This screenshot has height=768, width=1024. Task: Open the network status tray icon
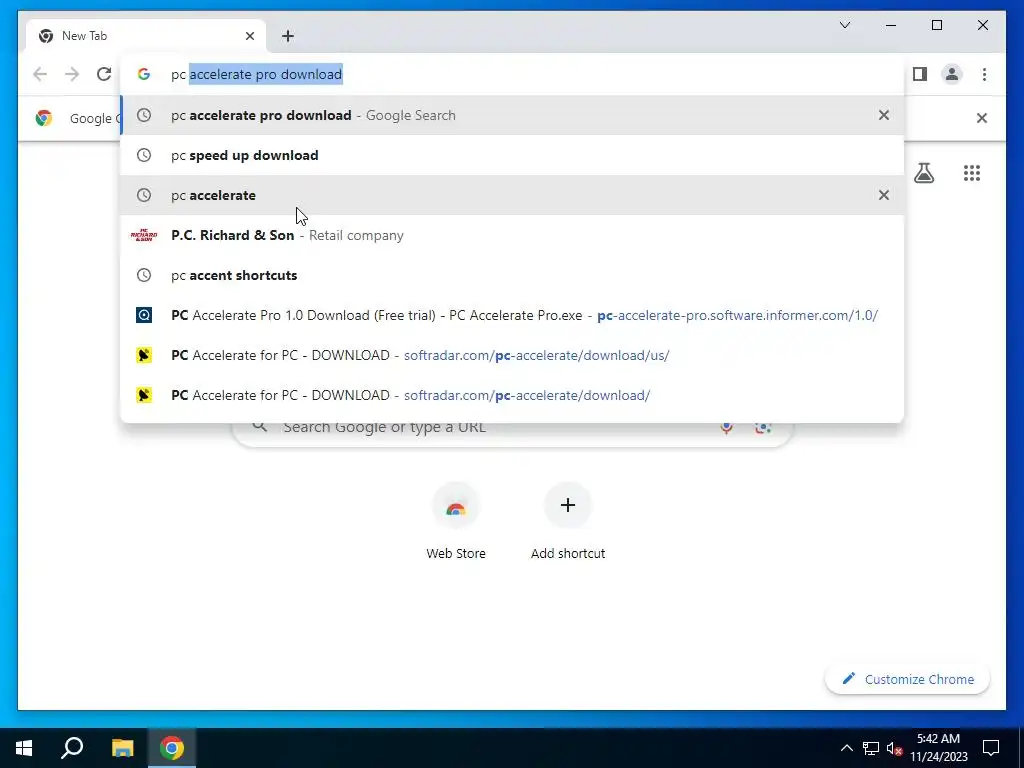coord(871,748)
